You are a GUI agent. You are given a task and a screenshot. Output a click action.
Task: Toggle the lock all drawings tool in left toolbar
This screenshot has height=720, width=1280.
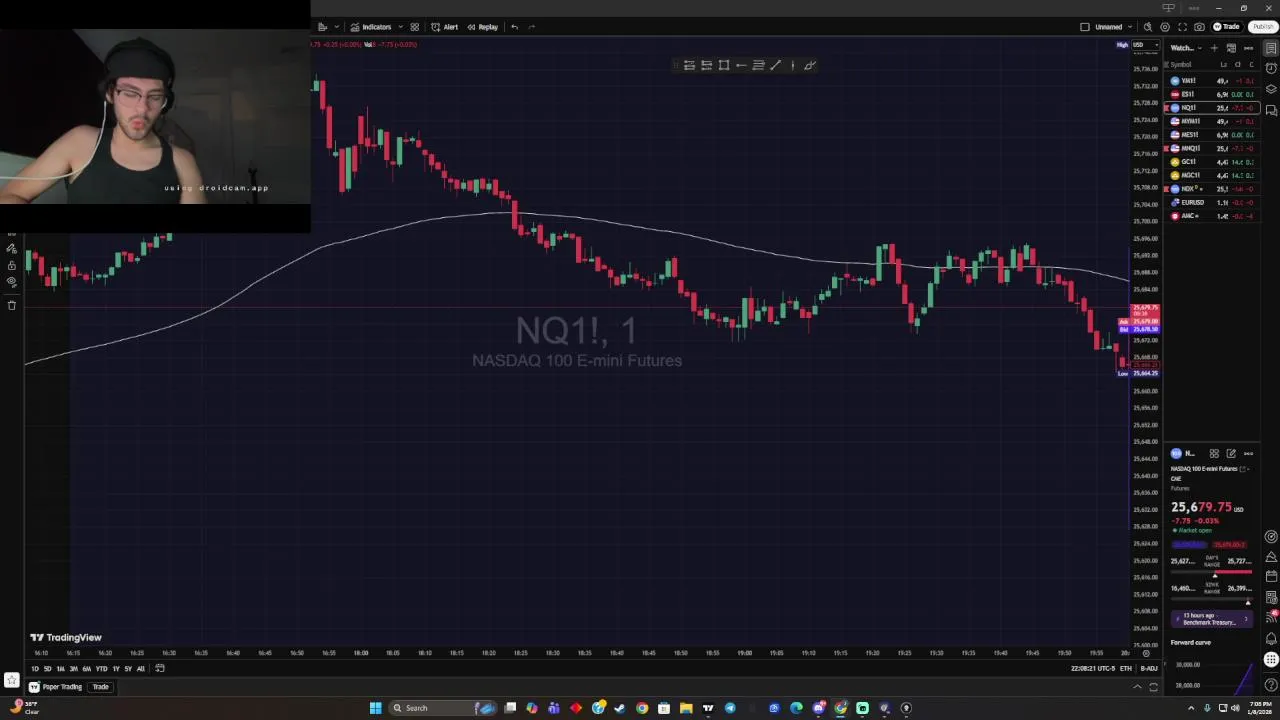tap(11, 265)
